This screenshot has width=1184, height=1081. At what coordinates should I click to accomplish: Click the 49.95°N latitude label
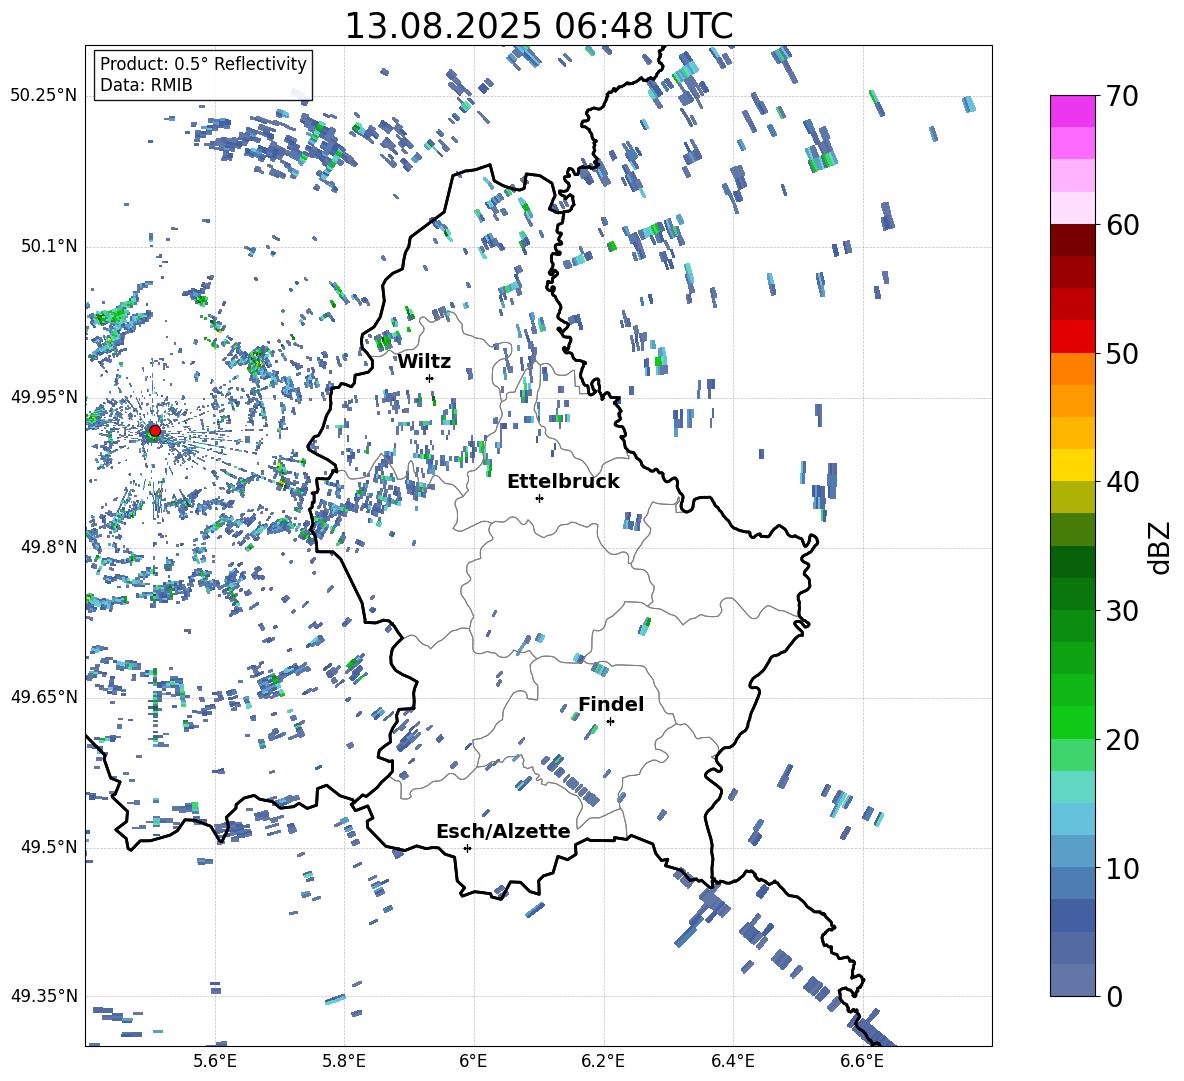click(x=44, y=397)
